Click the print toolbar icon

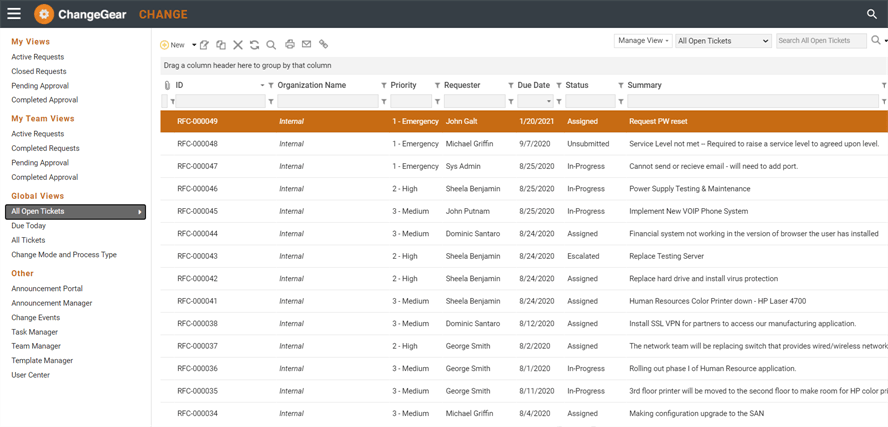(290, 45)
